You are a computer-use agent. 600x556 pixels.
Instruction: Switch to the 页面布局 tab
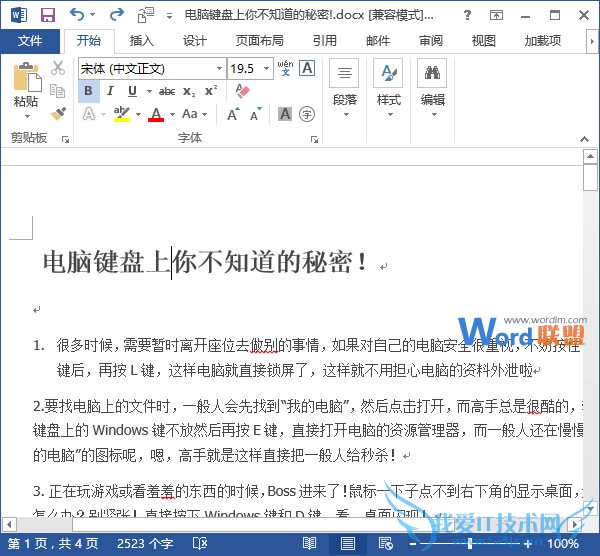click(260, 40)
